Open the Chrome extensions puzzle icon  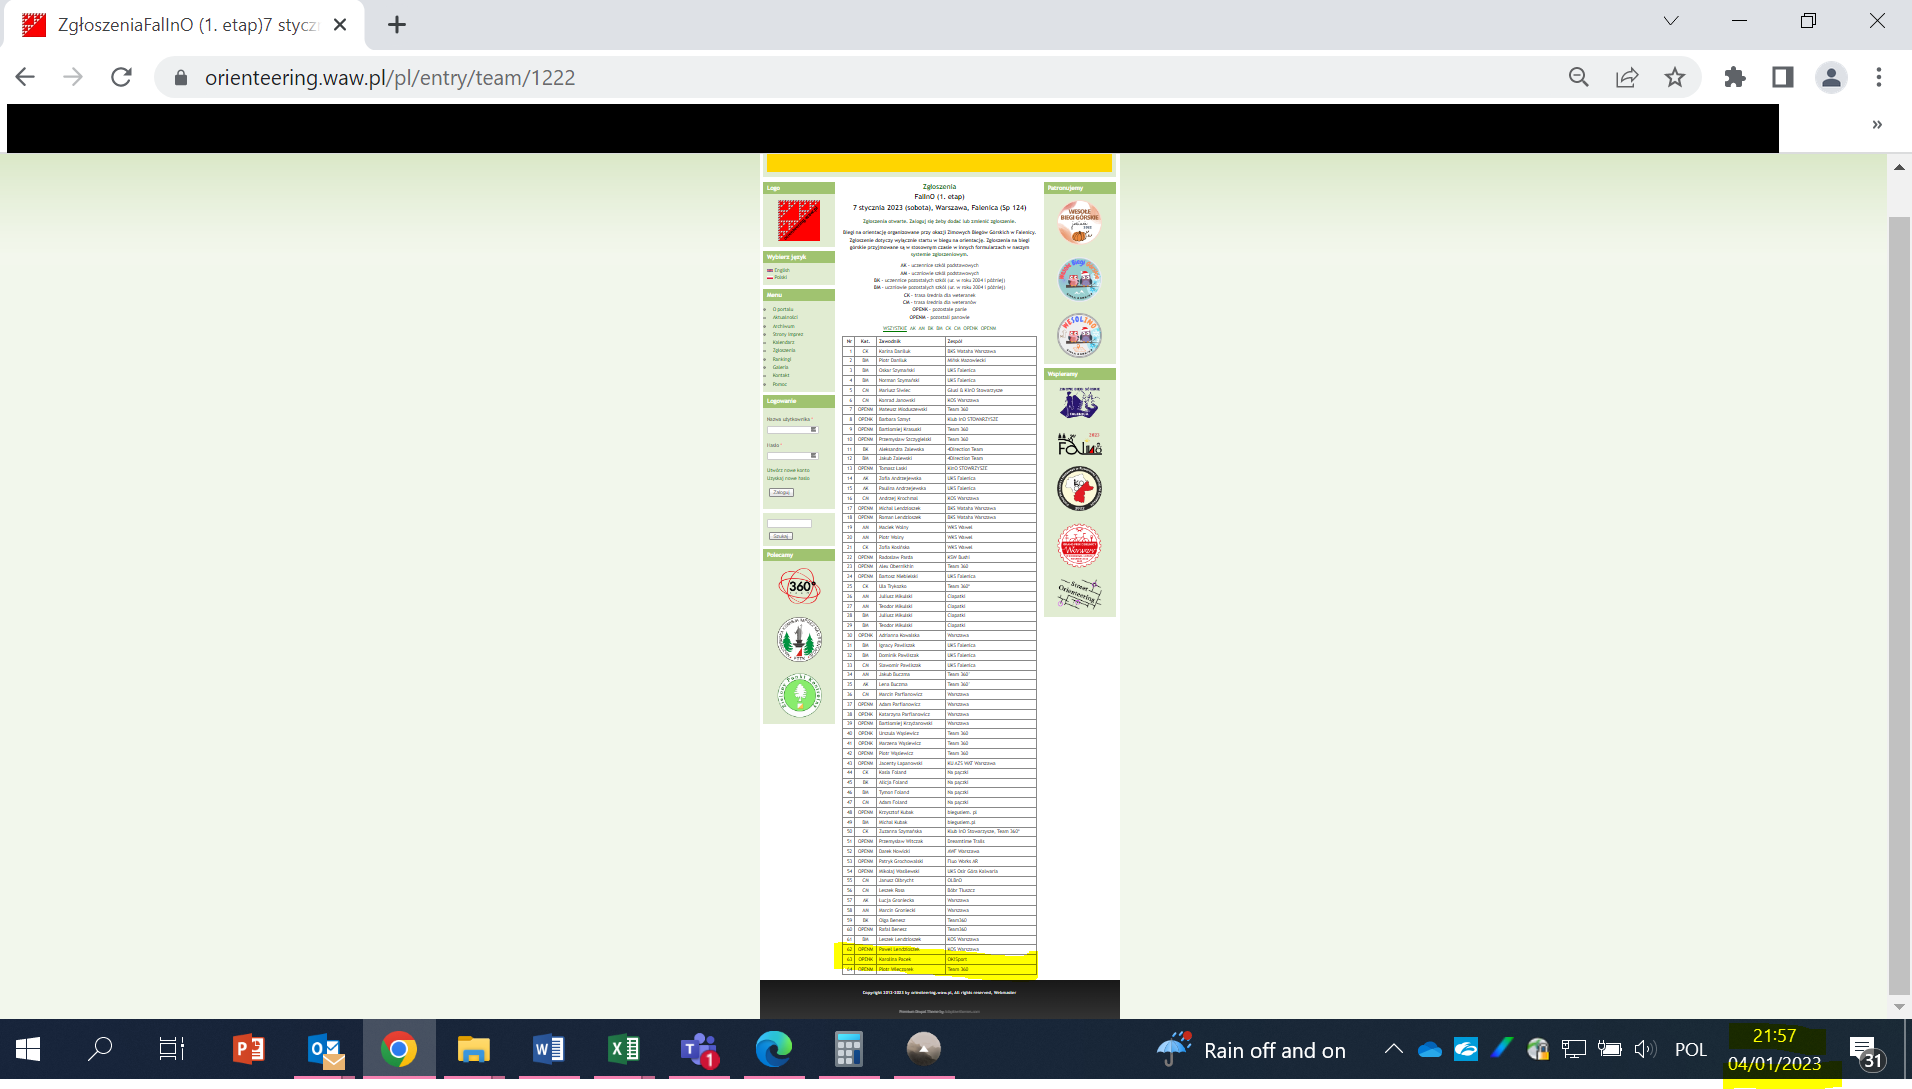point(1735,77)
